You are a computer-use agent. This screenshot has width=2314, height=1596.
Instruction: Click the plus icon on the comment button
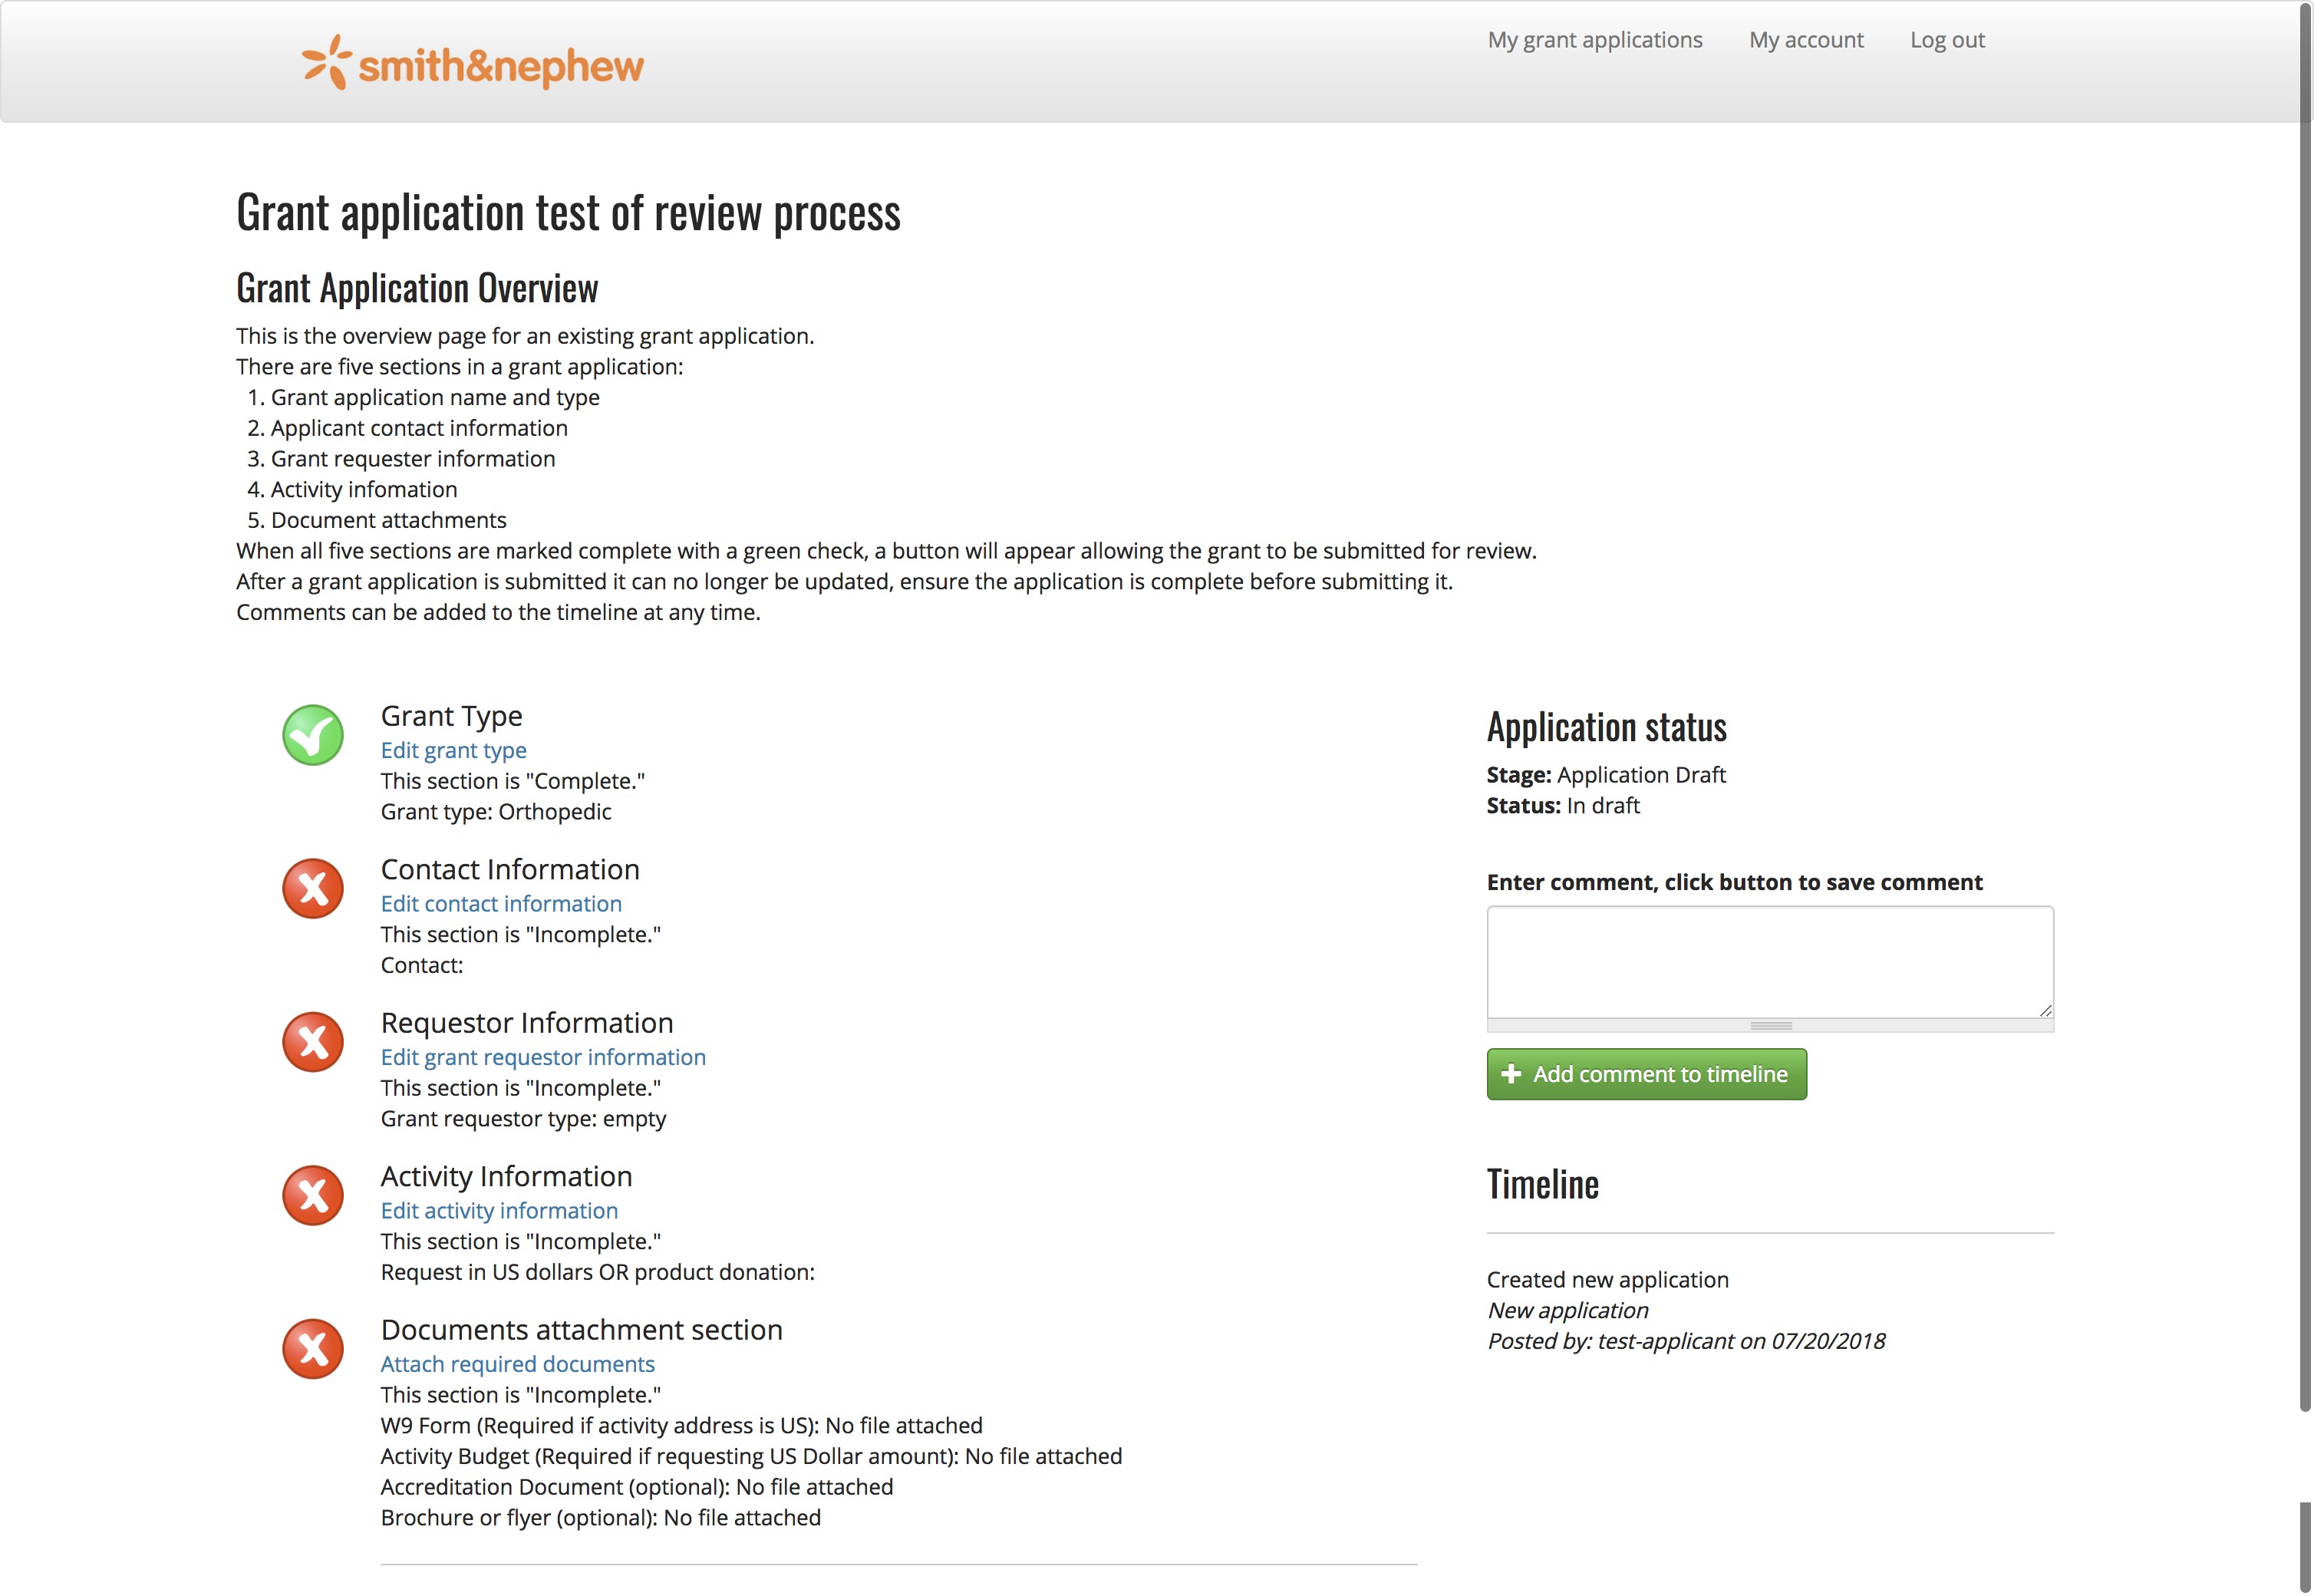pyautogui.click(x=1511, y=1074)
